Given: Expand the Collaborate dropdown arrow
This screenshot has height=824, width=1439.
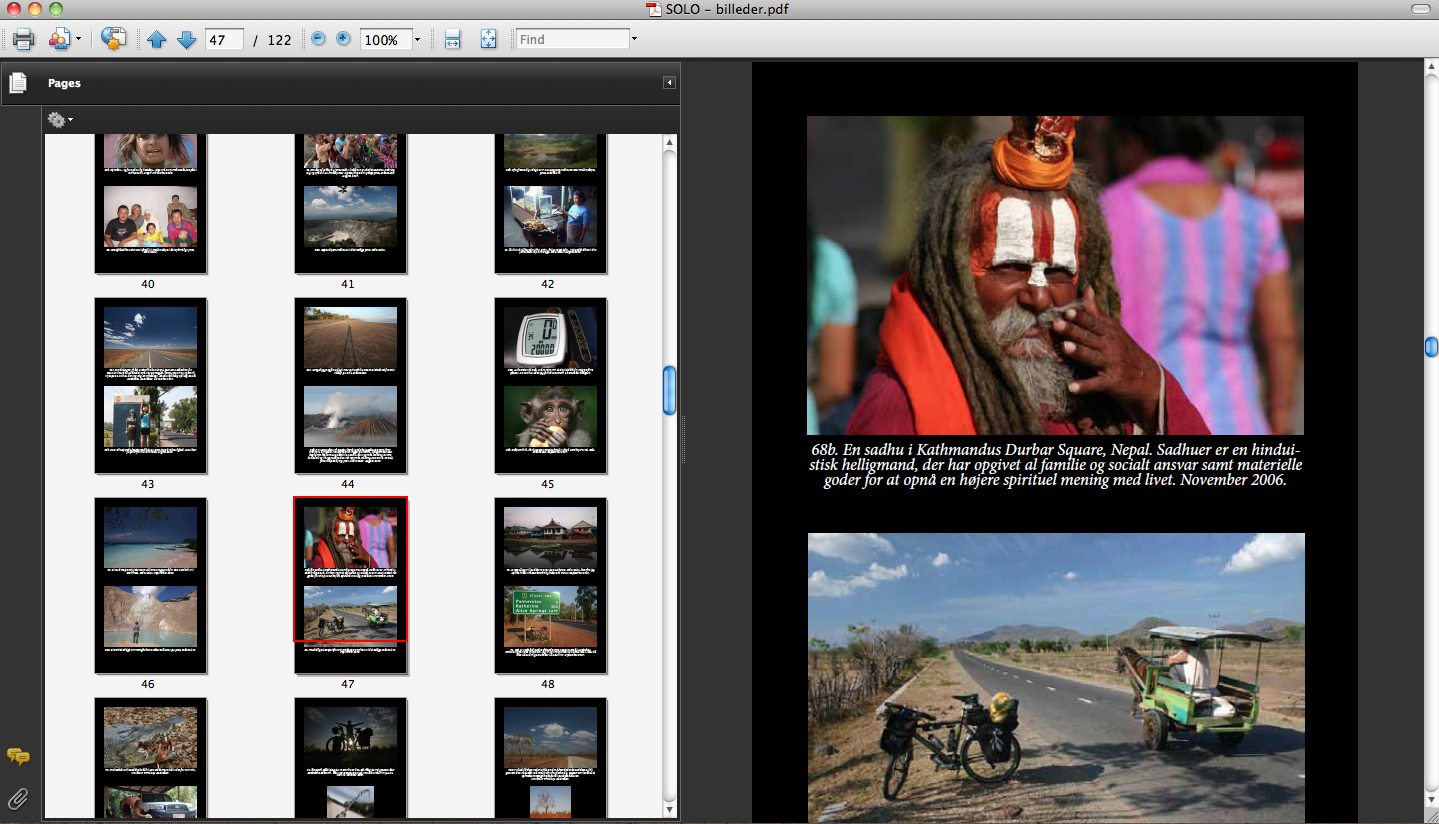Looking at the screenshot, I should 78,40.
